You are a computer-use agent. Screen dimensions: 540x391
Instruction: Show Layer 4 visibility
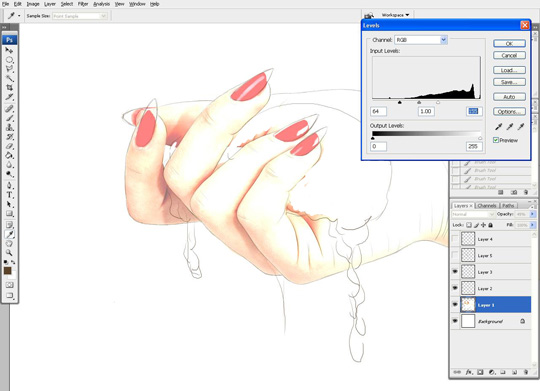coord(455,239)
